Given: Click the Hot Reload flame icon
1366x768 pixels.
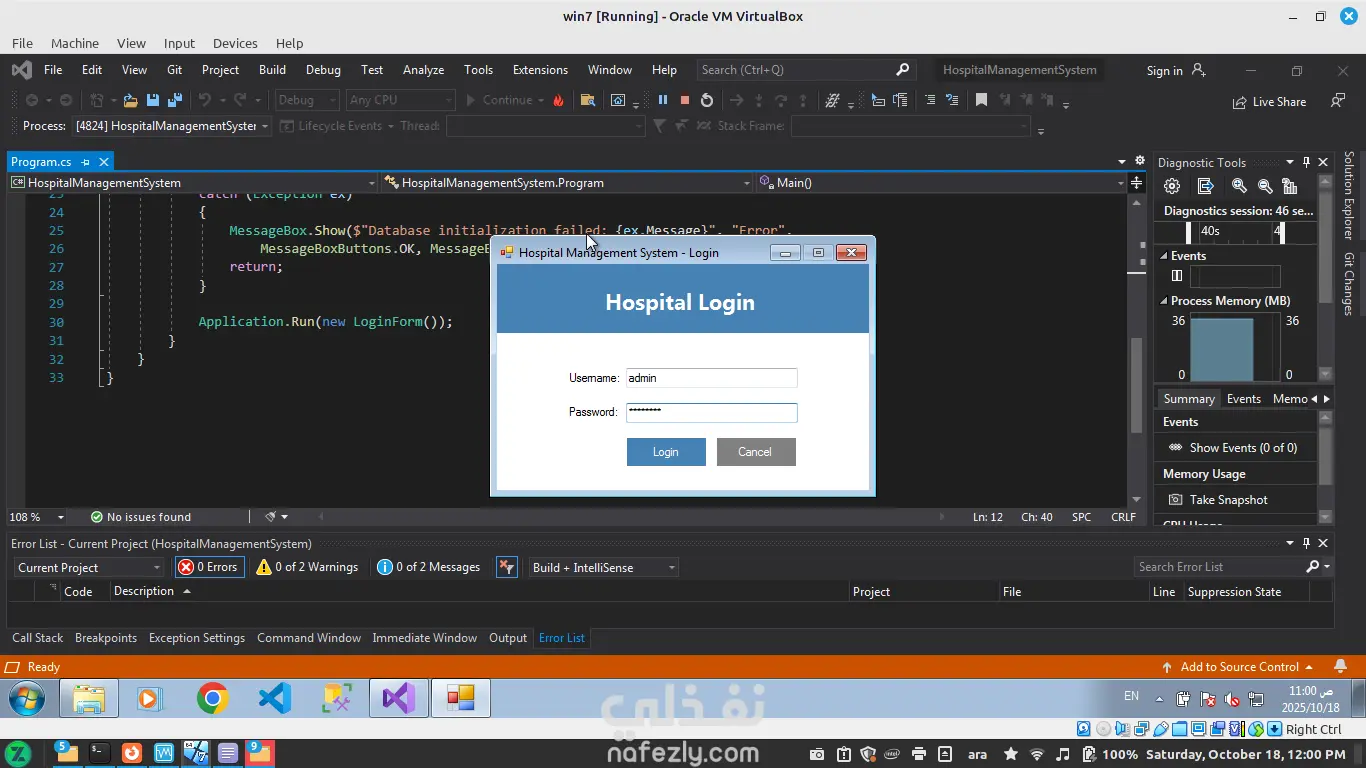Looking at the screenshot, I should pyautogui.click(x=558, y=100).
